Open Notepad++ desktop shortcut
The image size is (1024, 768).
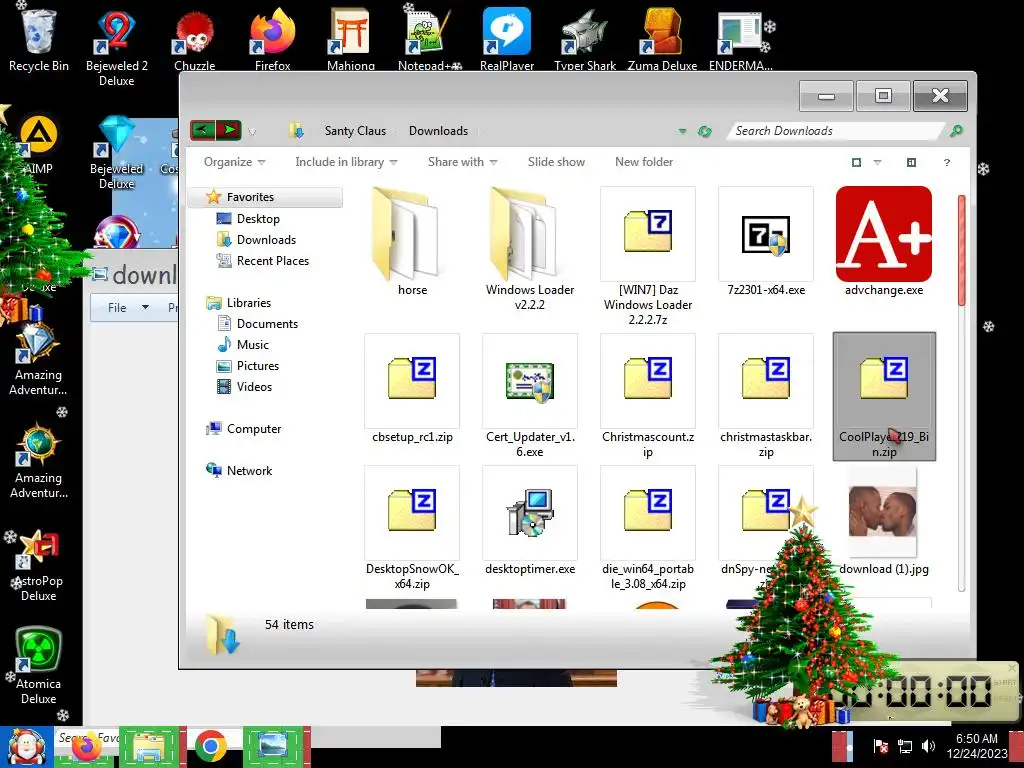(428, 39)
